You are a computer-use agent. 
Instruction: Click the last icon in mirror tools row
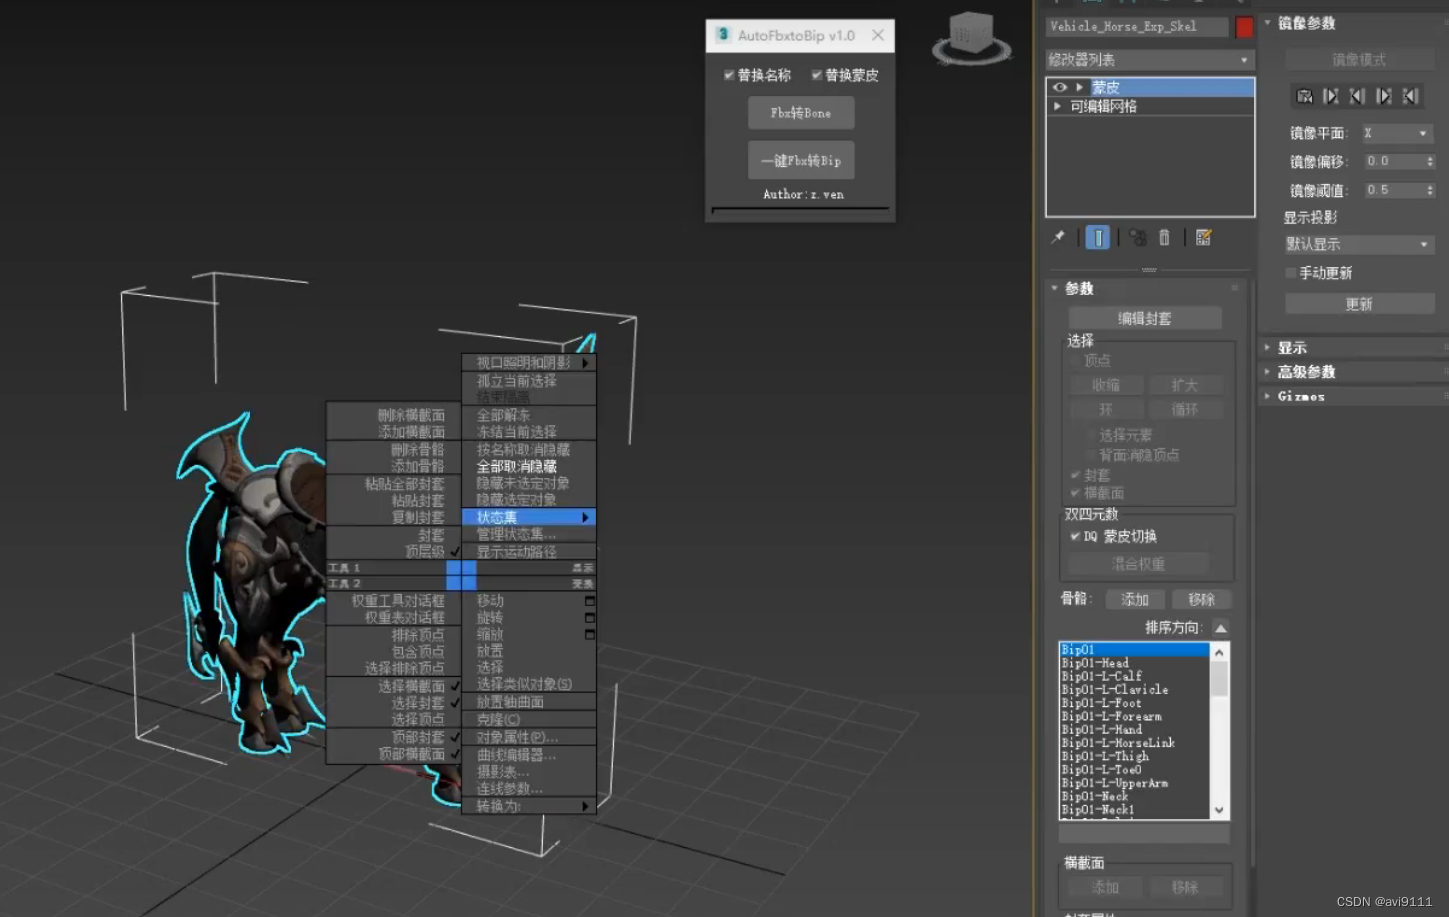[1410, 96]
